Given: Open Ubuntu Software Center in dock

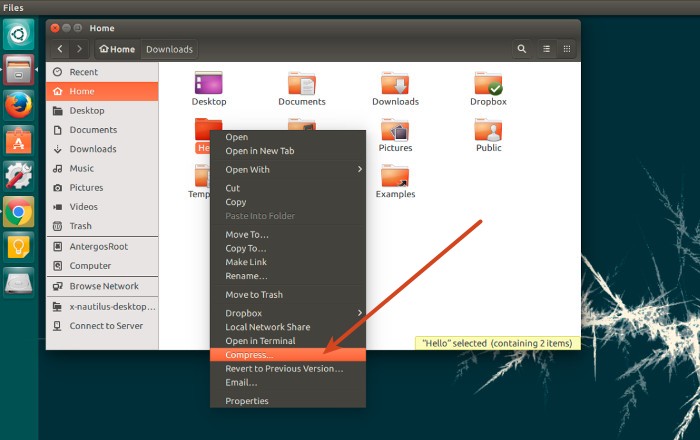Looking at the screenshot, I should [x=18, y=141].
